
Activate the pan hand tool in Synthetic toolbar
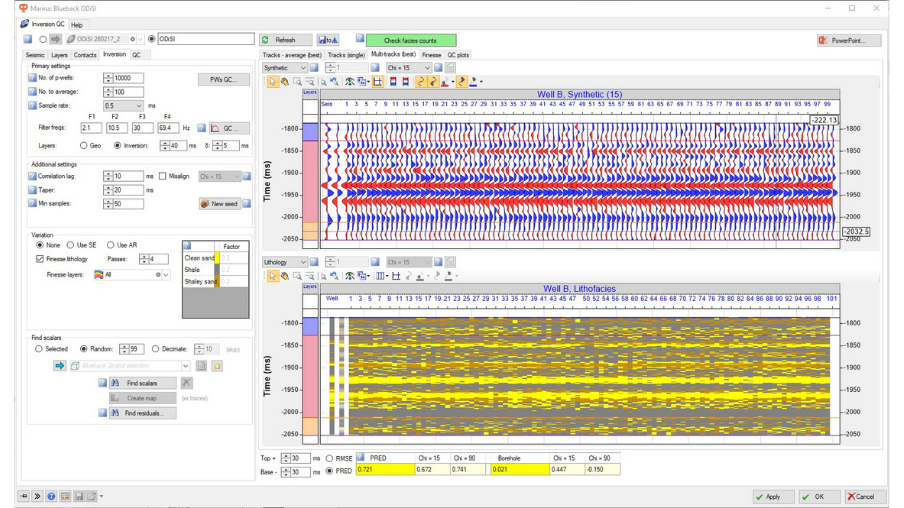[x=285, y=82]
